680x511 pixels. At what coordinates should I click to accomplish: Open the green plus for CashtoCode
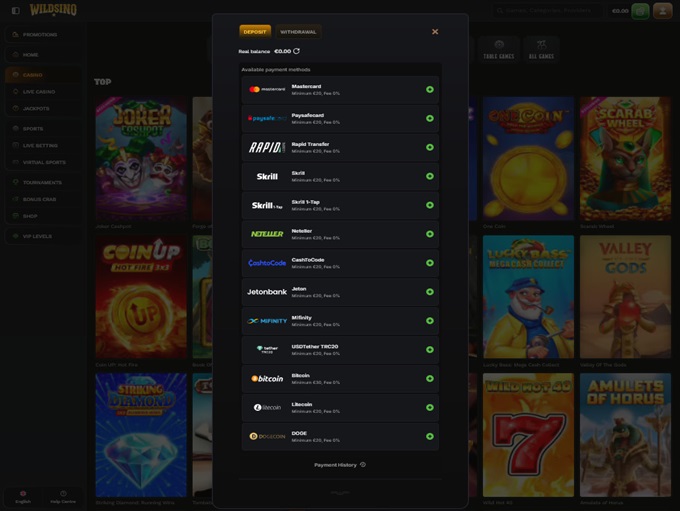coord(430,263)
